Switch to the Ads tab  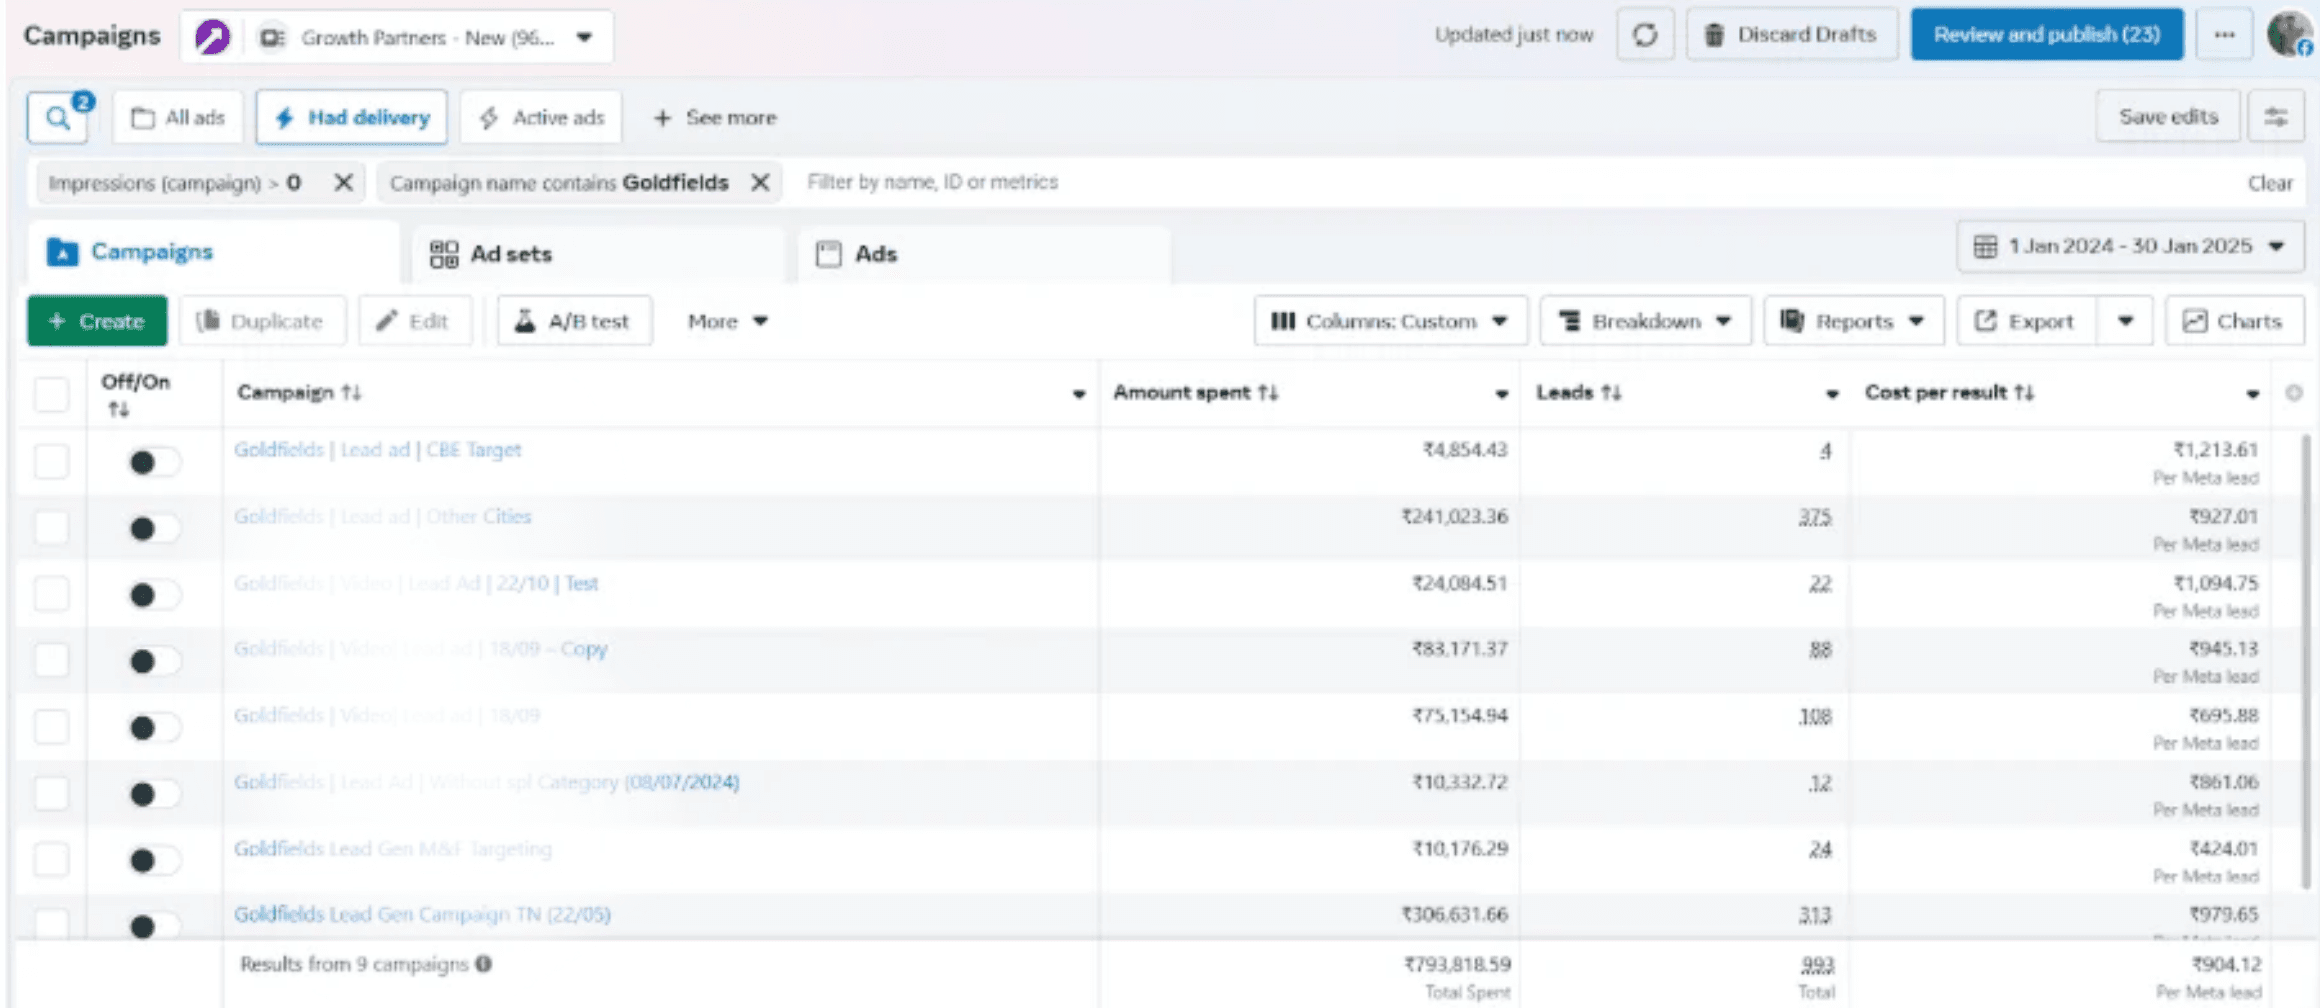984,254
